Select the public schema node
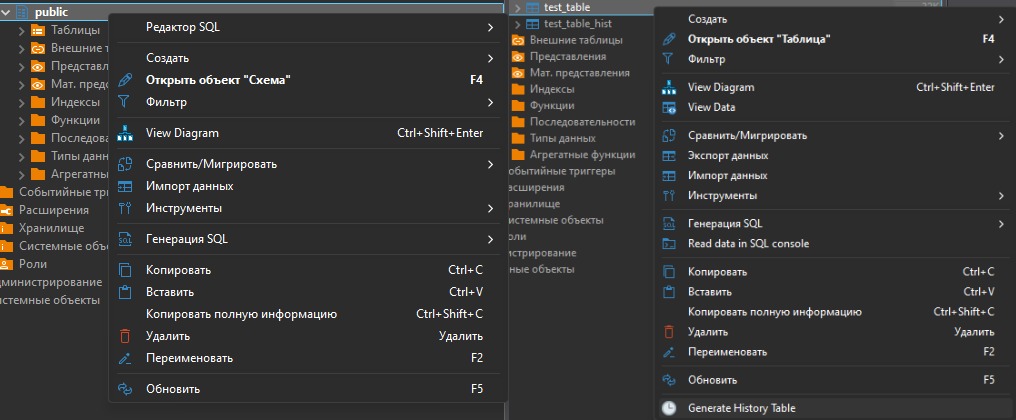The height and width of the screenshot is (420, 1016). pyautogui.click(x=50, y=11)
